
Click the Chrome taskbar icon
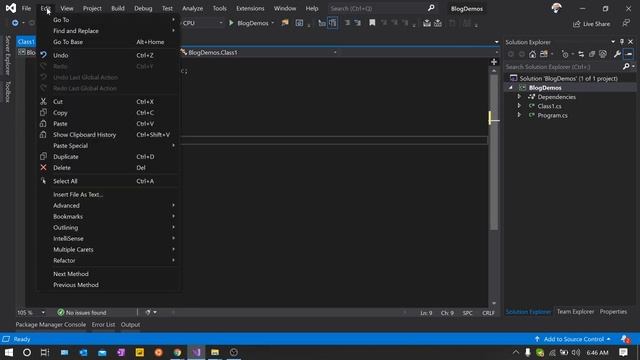[177, 352]
